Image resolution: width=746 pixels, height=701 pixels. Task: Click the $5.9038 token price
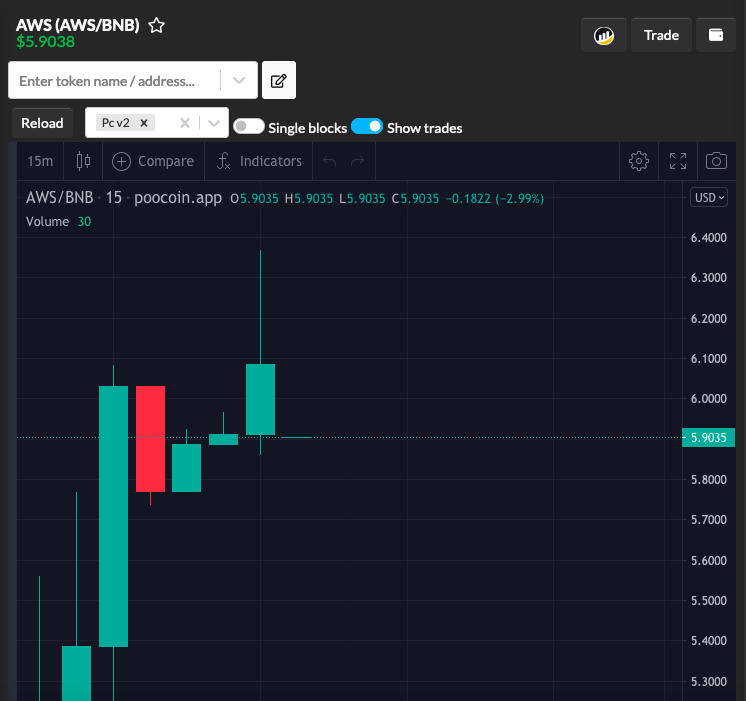(46, 42)
